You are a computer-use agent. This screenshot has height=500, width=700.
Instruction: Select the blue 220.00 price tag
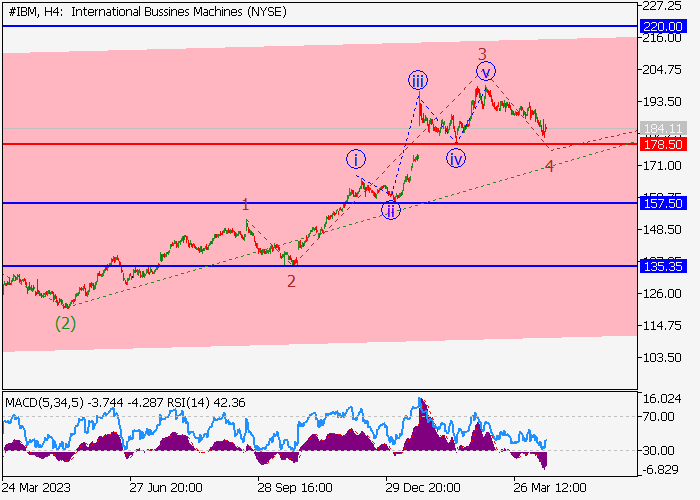tap(663, 26)
